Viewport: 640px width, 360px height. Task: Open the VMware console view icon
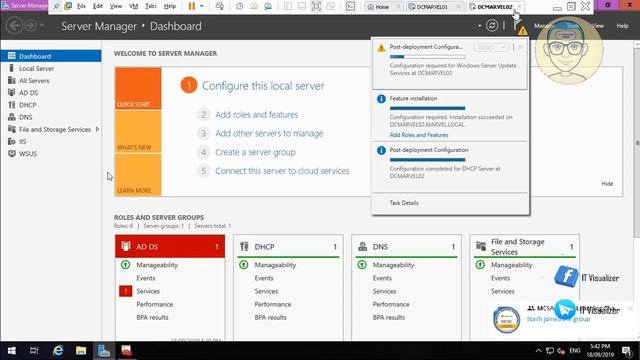(350, 6)
